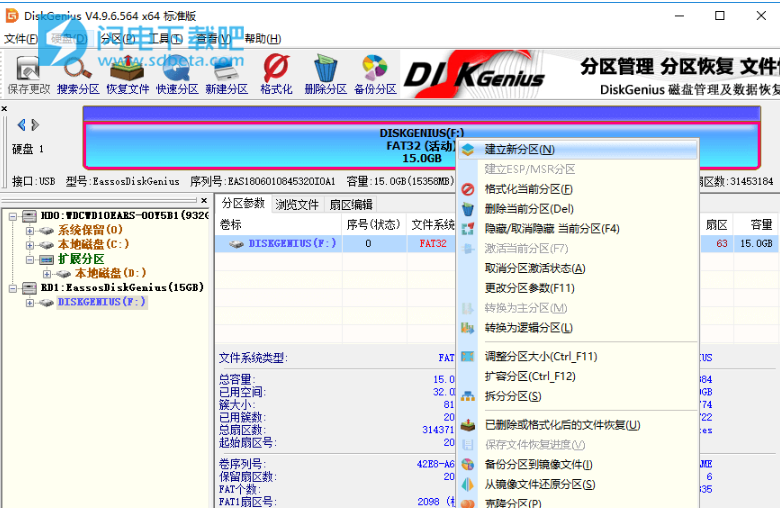
Task: Click red Format Current Partition menu icon
Action: [x=468, y=189]
